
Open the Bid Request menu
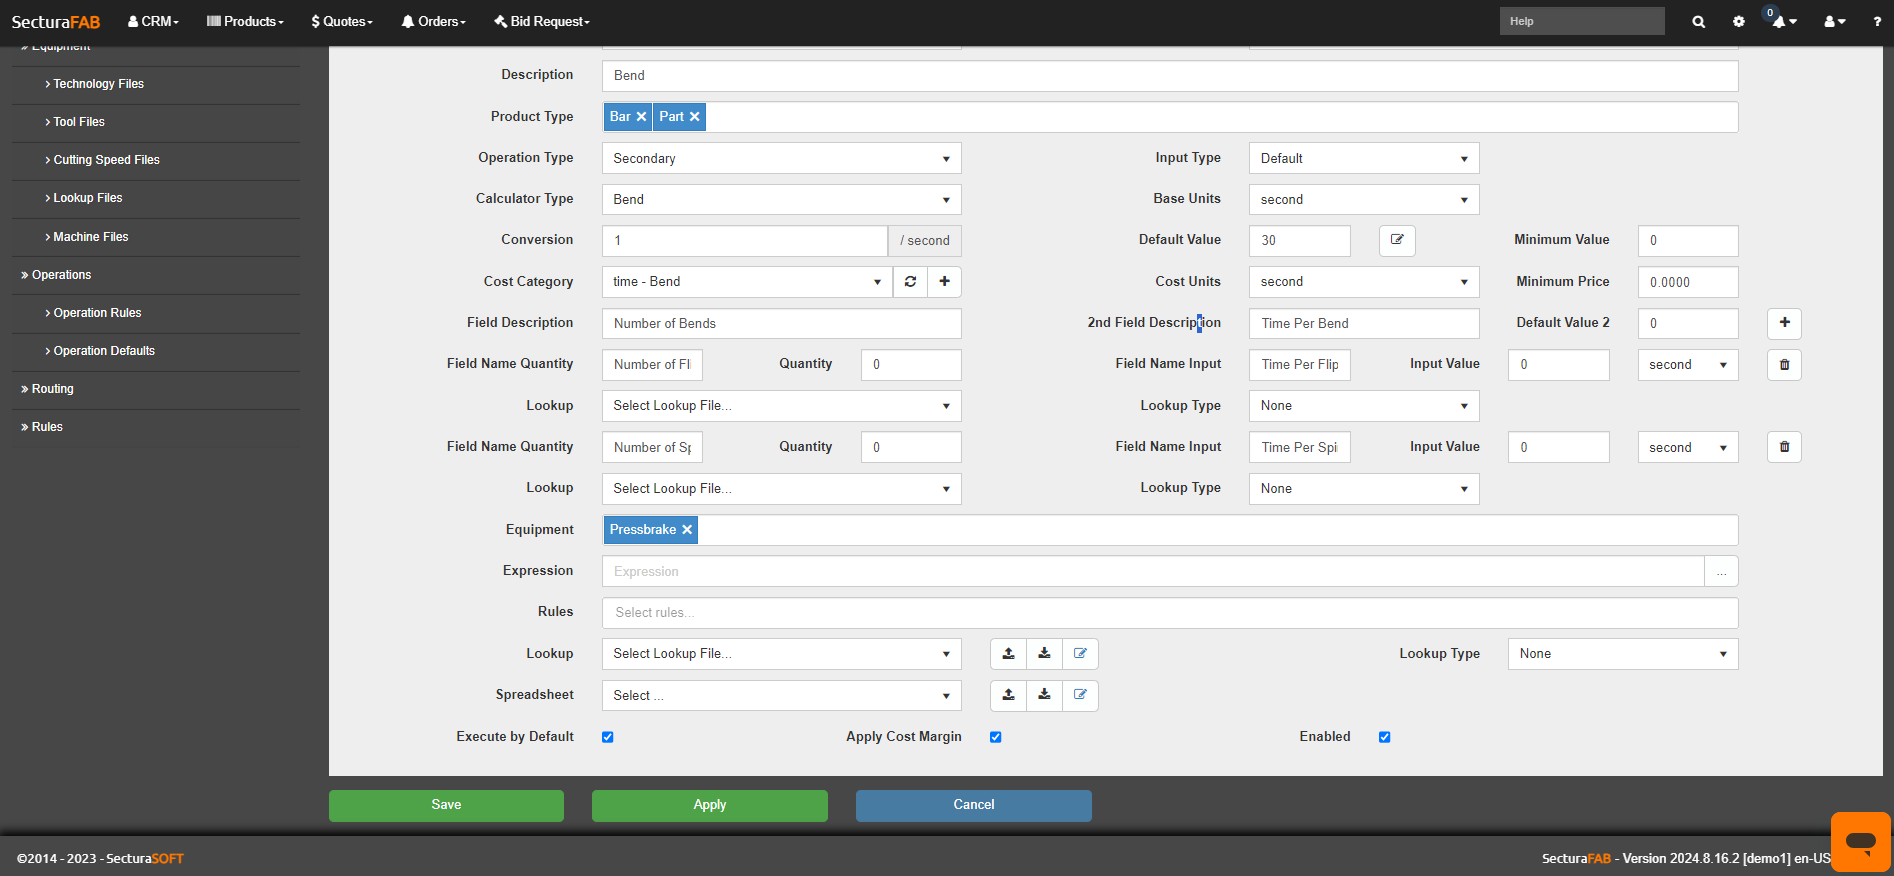click(542, 21)
